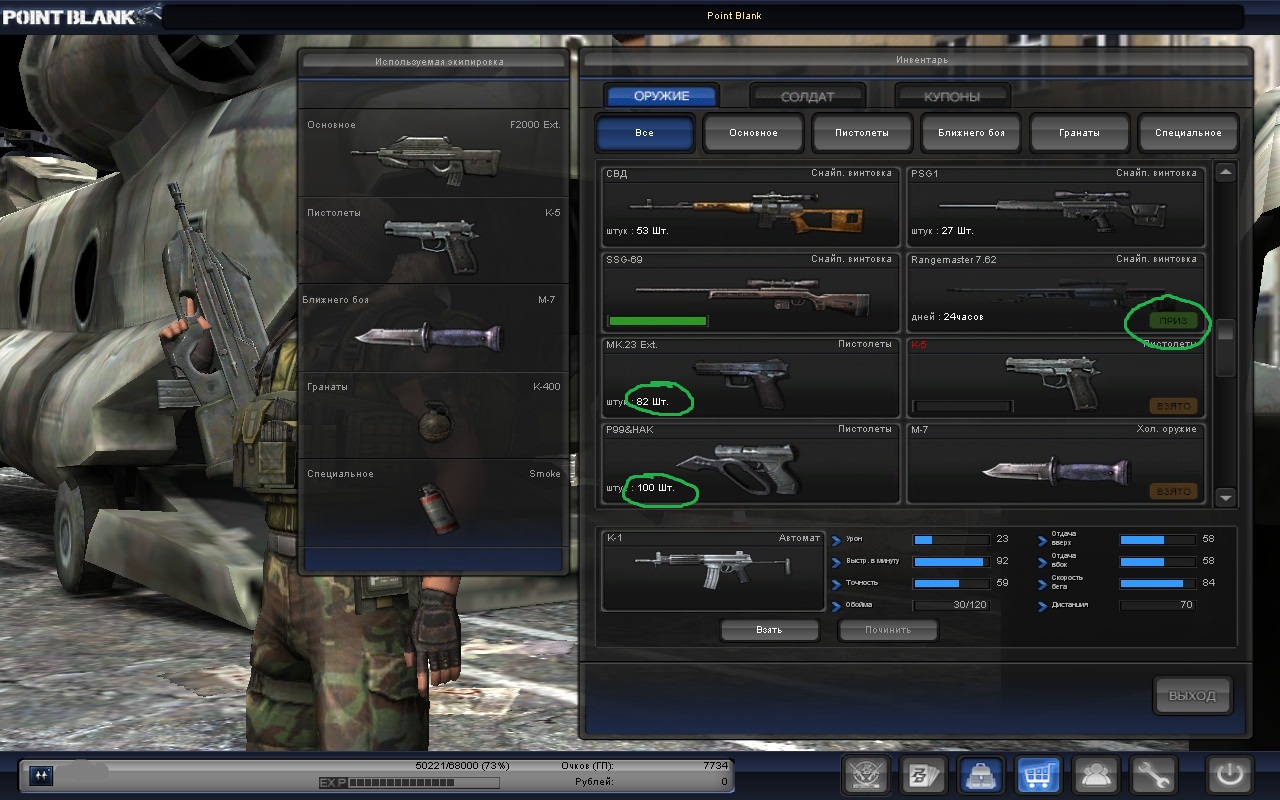The image size is (1280, 800).
Task: Select the M-7 knife inventory card
Action: pos(1056,463)
